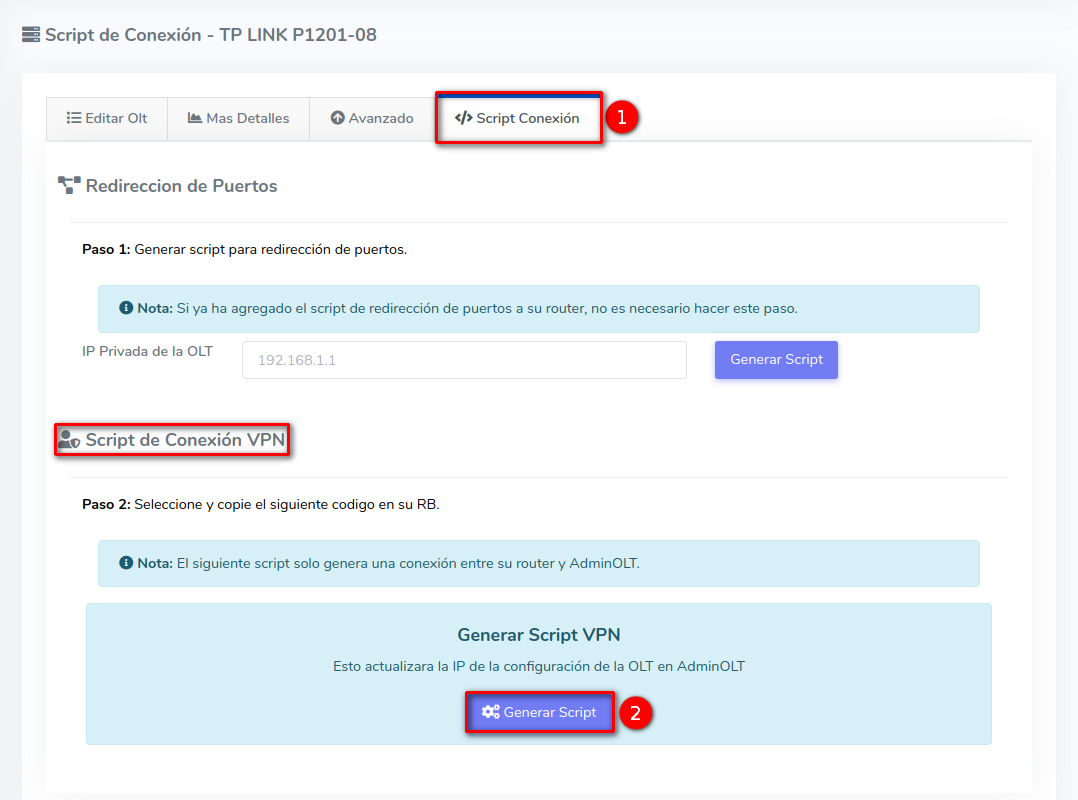Click the Script de Conexión VPN heading
Viewport: 1078px width, 800px height.
coord(186,440)
